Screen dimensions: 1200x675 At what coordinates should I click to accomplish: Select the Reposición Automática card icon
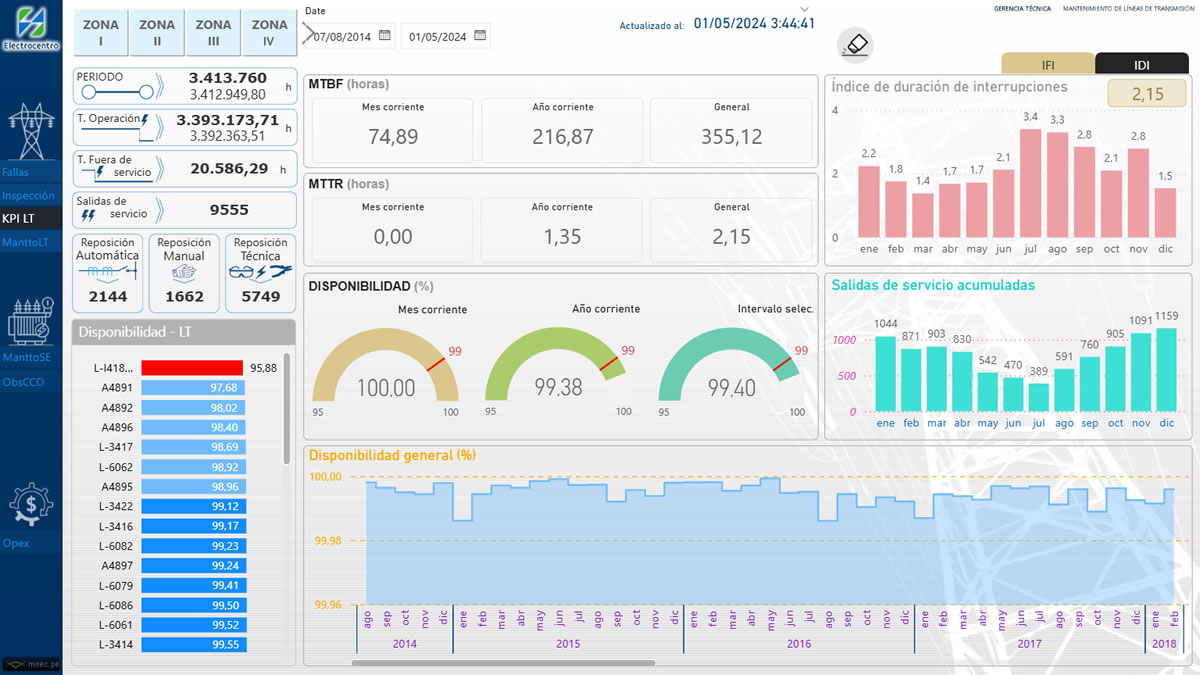tap(108, 271)
